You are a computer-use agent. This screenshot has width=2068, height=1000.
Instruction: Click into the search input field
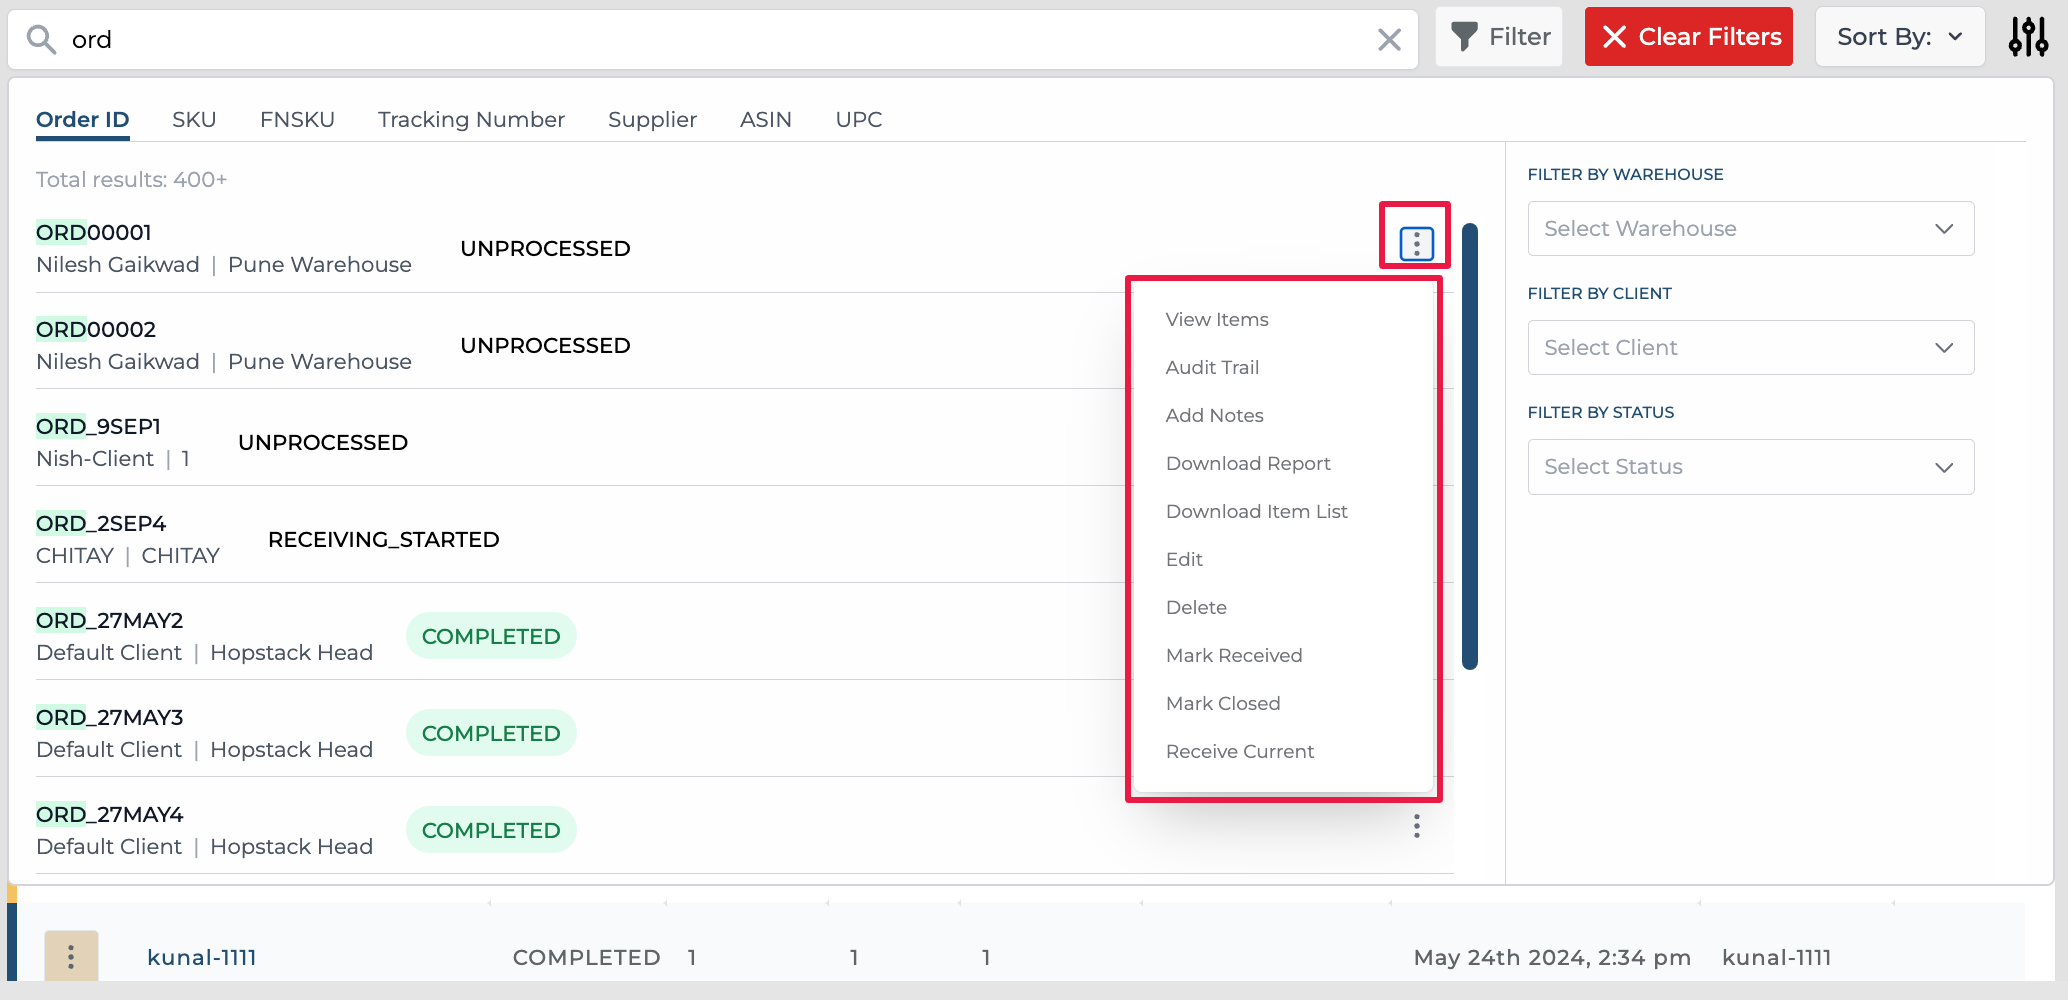point(700,40)
